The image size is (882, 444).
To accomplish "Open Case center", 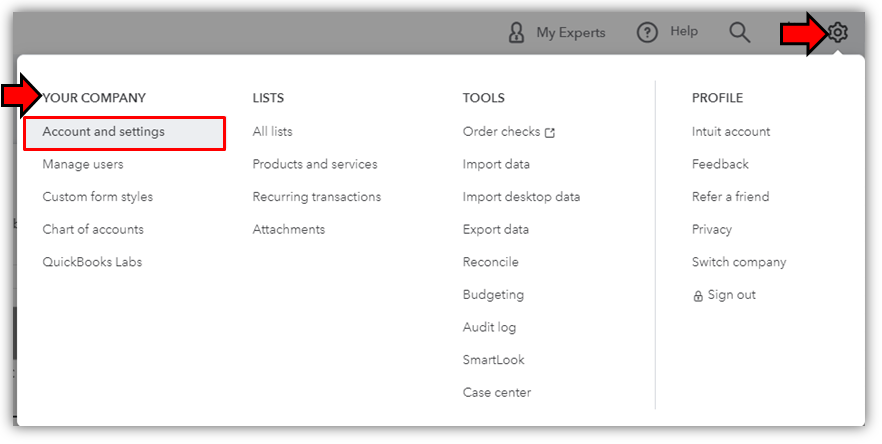I will tap(497, 393).
